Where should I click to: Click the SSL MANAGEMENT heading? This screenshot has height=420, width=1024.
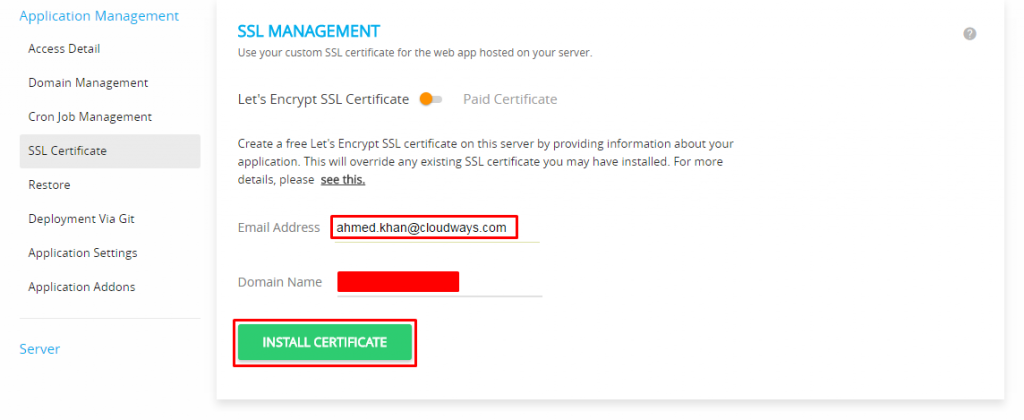pos(308,31)
